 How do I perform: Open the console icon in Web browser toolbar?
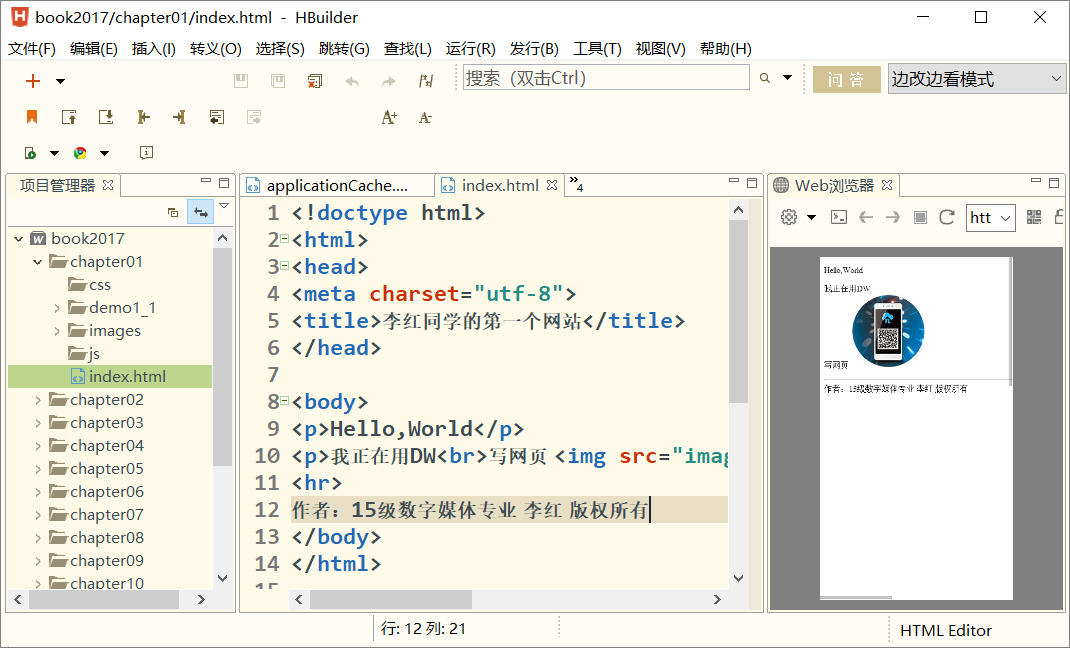coord(840,217)
